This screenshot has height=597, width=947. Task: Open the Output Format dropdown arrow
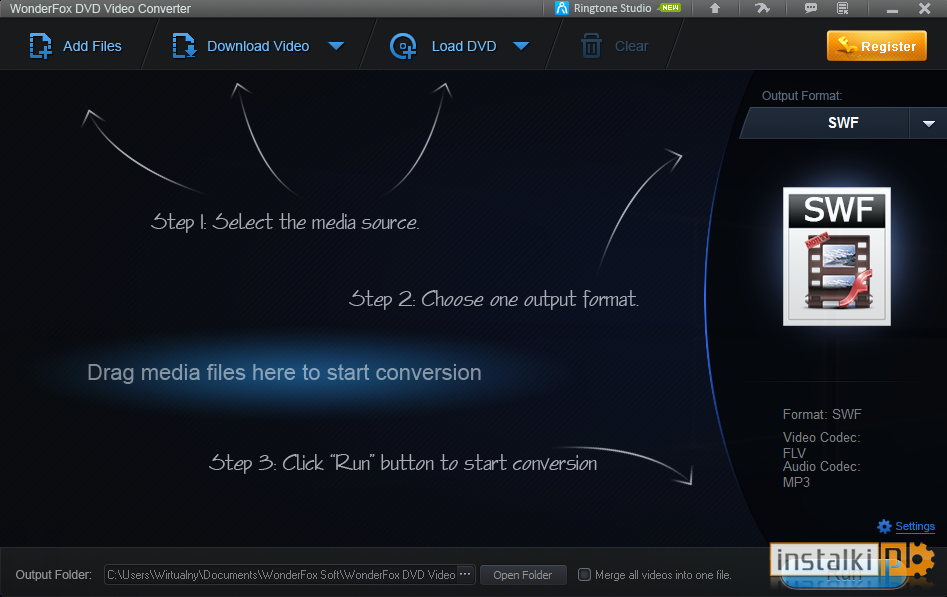928,123
